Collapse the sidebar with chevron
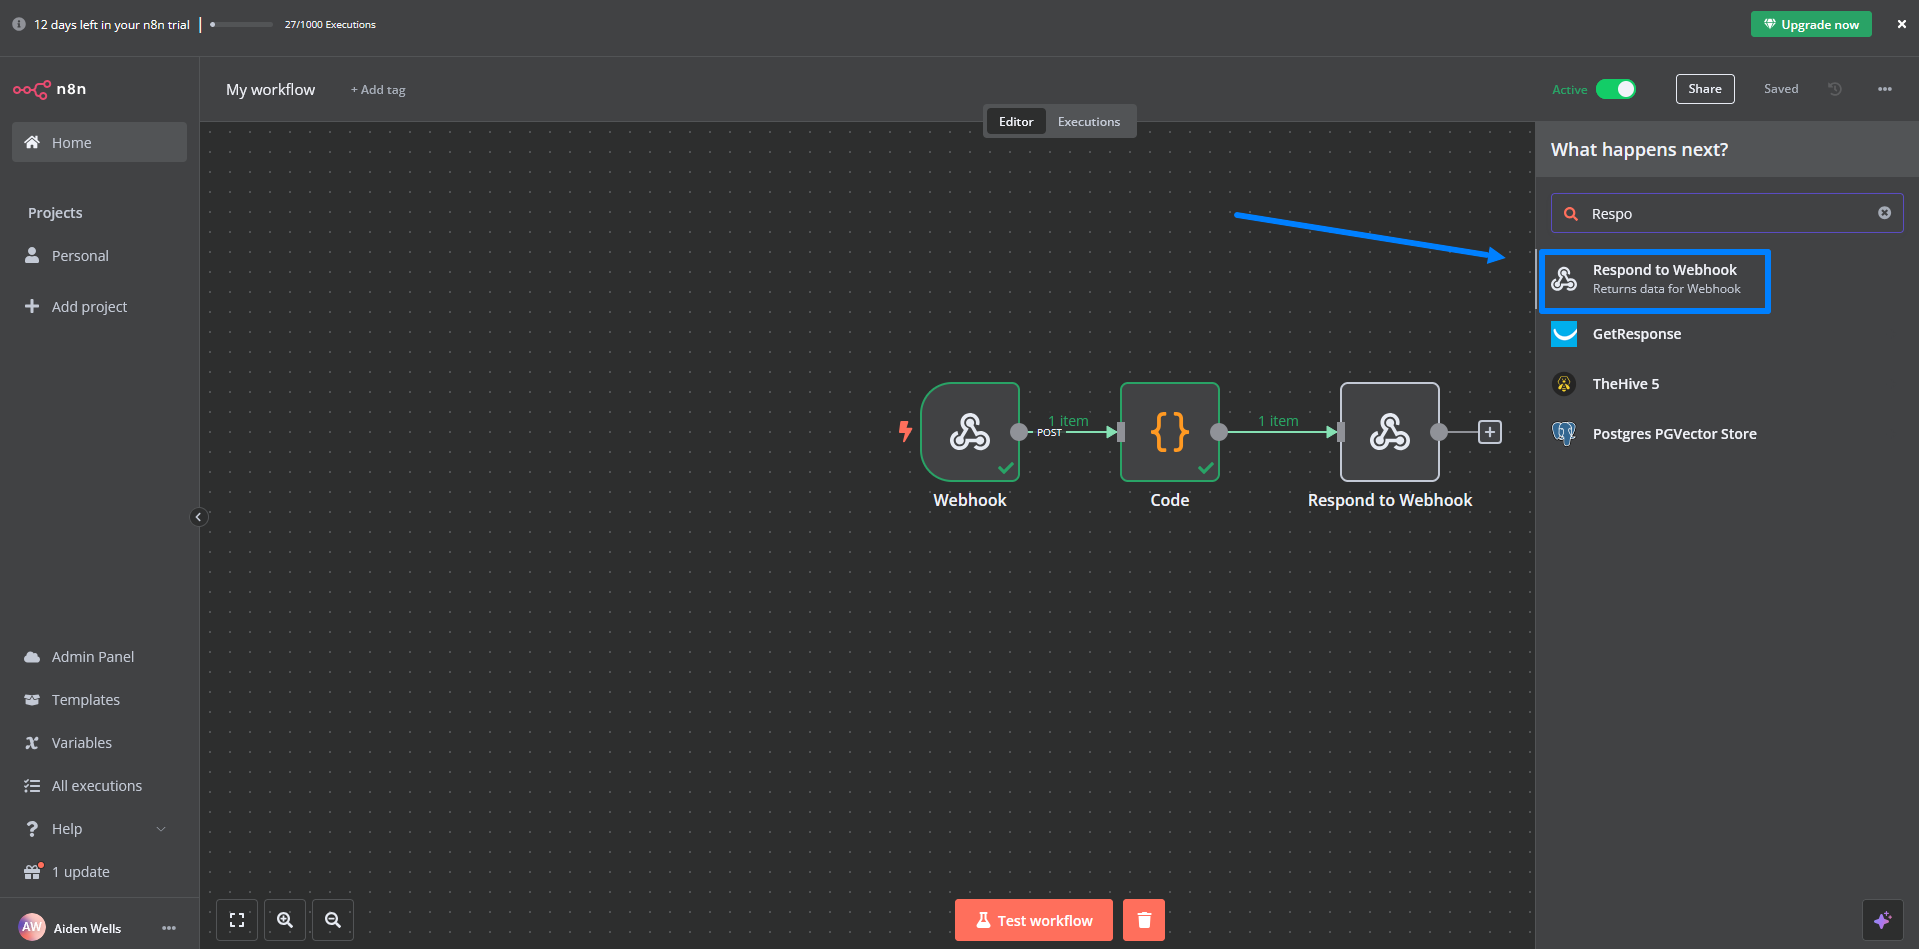 click(198, 517)
